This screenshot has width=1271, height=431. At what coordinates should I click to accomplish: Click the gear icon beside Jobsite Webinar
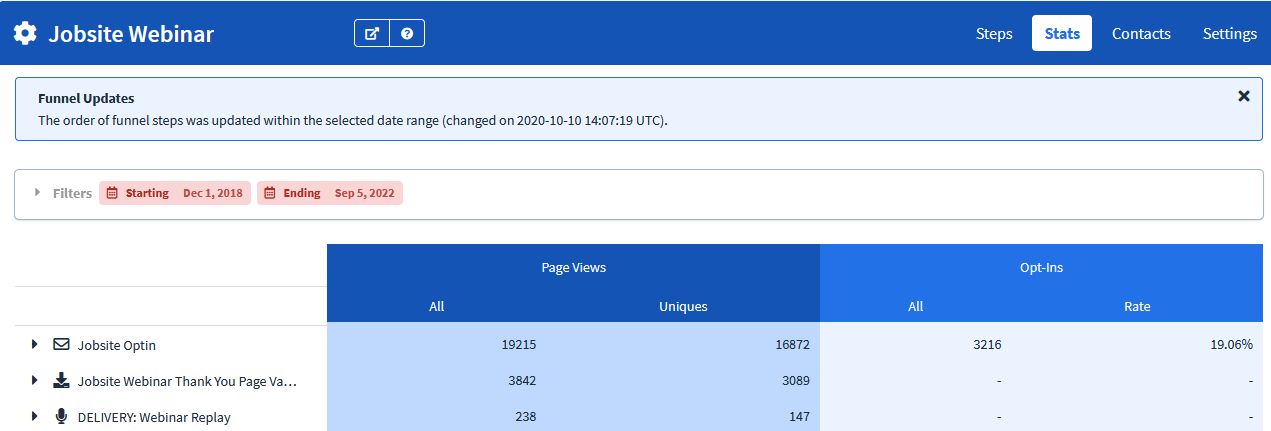pyautogui.click(x=25, y=33)
